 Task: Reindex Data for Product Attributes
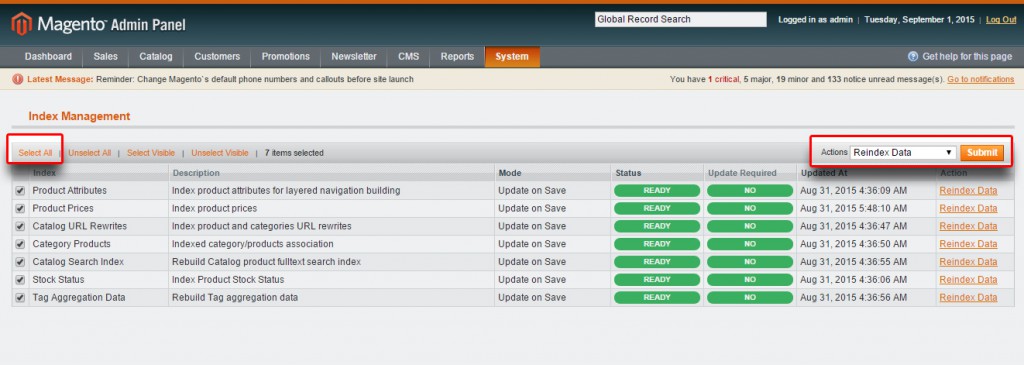click(968, 191)
